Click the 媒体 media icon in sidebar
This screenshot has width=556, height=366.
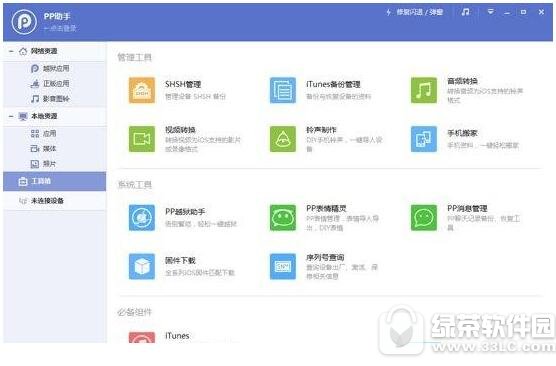[x=35, y=149]
